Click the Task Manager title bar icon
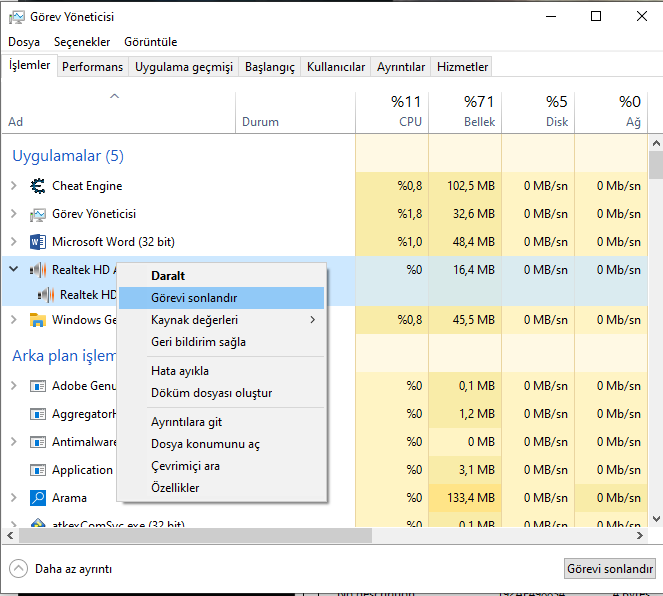Image resolution: width=663 pixels, height=596 pixels. [x=17, y=17]
